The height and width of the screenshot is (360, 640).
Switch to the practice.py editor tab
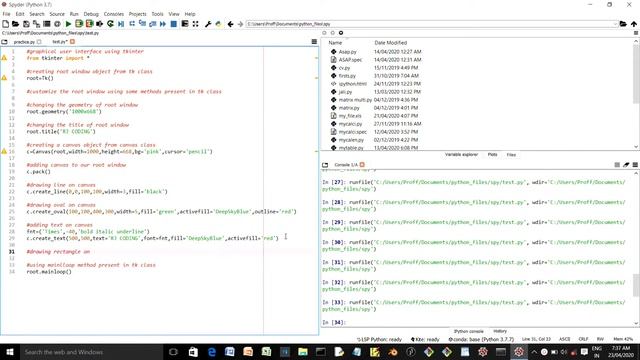[24, 42]
